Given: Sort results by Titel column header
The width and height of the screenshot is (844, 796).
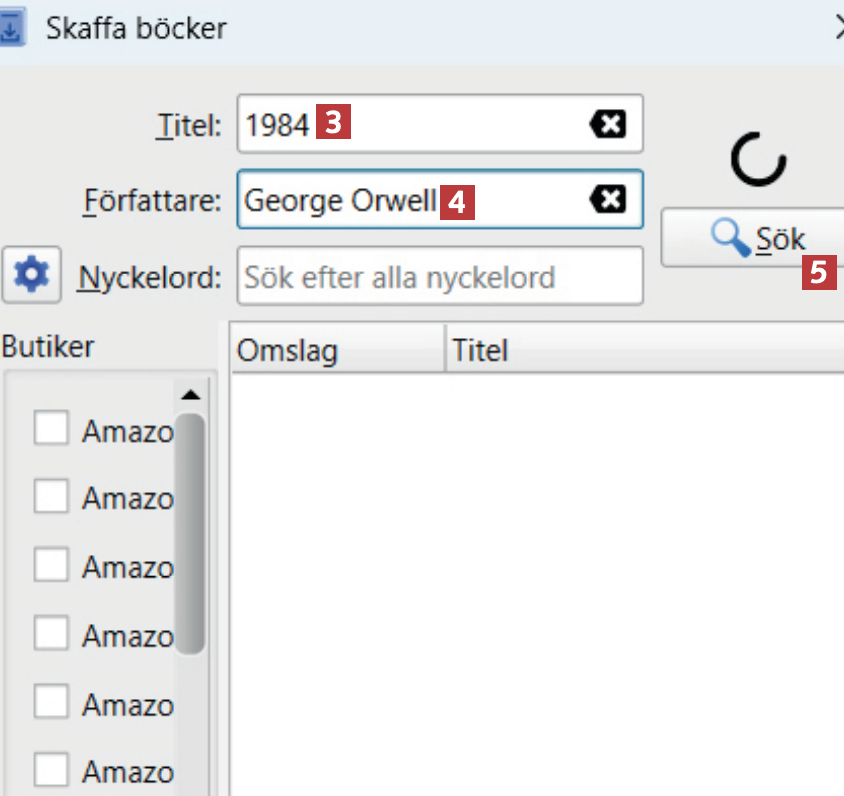Looking at the screenshot, I should coord(640,350).
